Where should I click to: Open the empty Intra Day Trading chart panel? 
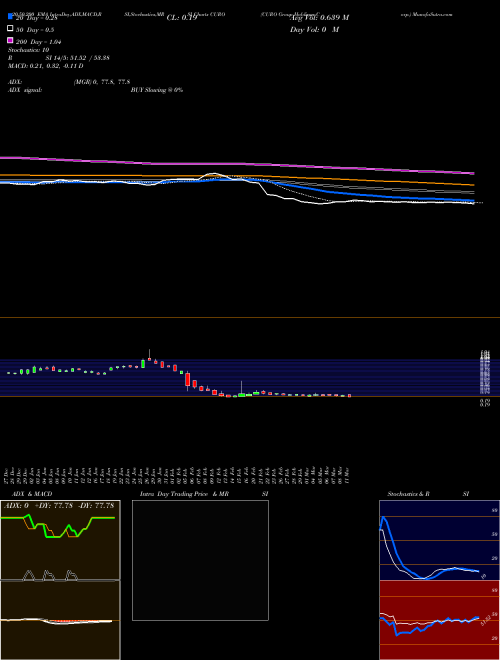pos(200,560)
